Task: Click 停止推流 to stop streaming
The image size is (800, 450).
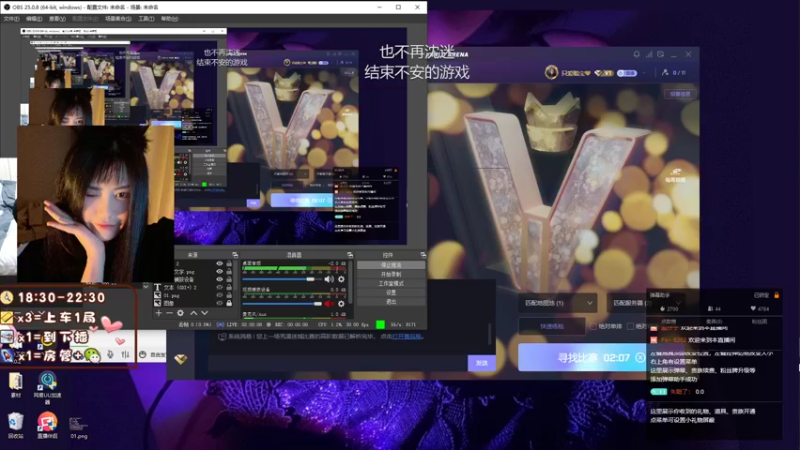Action: pyautogui.click(x=391, y=265)
